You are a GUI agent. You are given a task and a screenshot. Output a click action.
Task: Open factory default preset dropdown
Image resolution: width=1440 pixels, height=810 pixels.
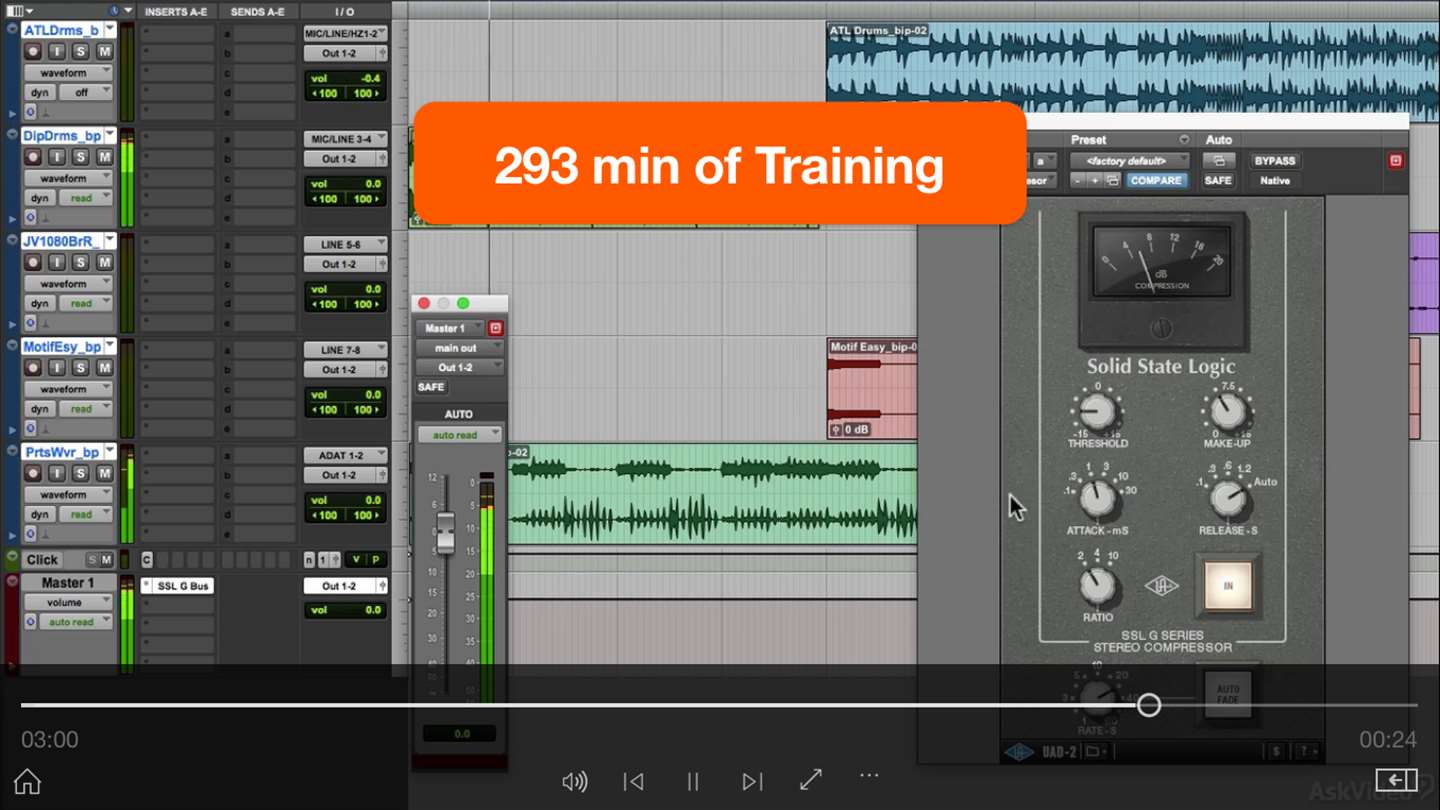tap(1129, 160)
